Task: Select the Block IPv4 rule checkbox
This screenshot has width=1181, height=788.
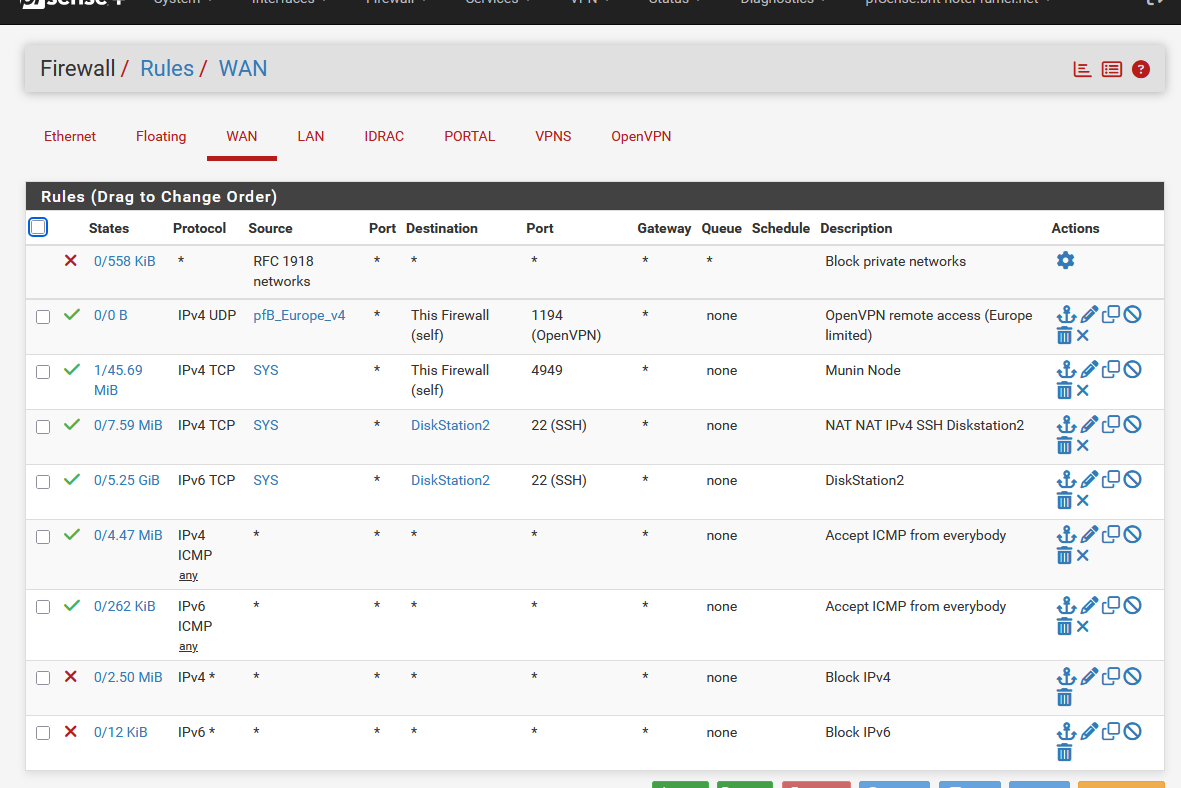Action: click(43, 678)
